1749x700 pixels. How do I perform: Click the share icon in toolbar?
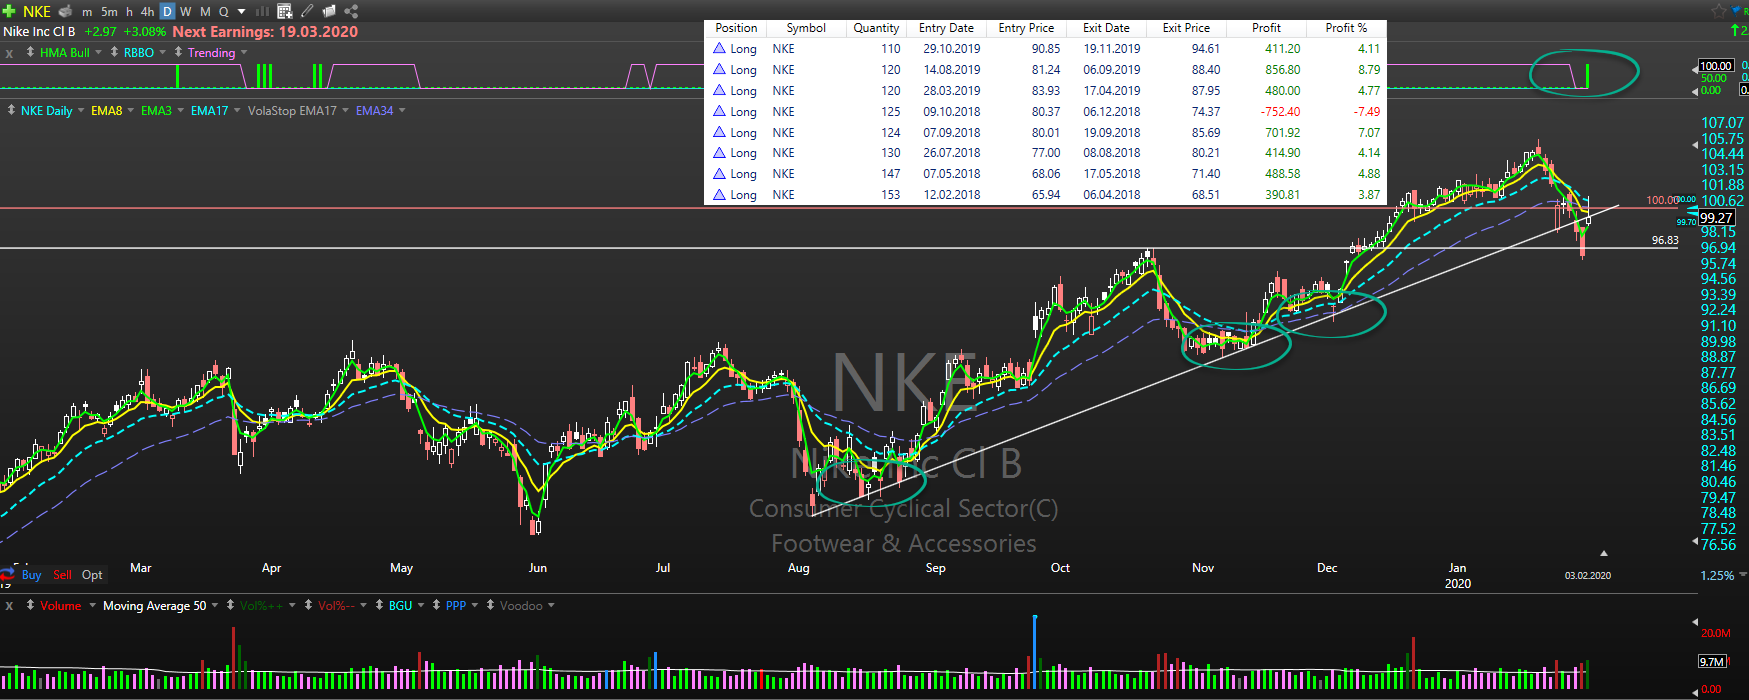pyautogui.click(x=351, y=11)
